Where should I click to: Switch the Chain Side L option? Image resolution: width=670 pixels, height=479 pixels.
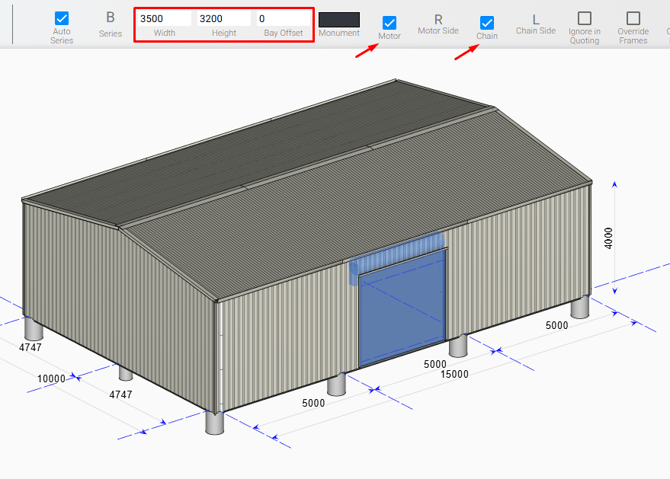[x=535, y=19]
